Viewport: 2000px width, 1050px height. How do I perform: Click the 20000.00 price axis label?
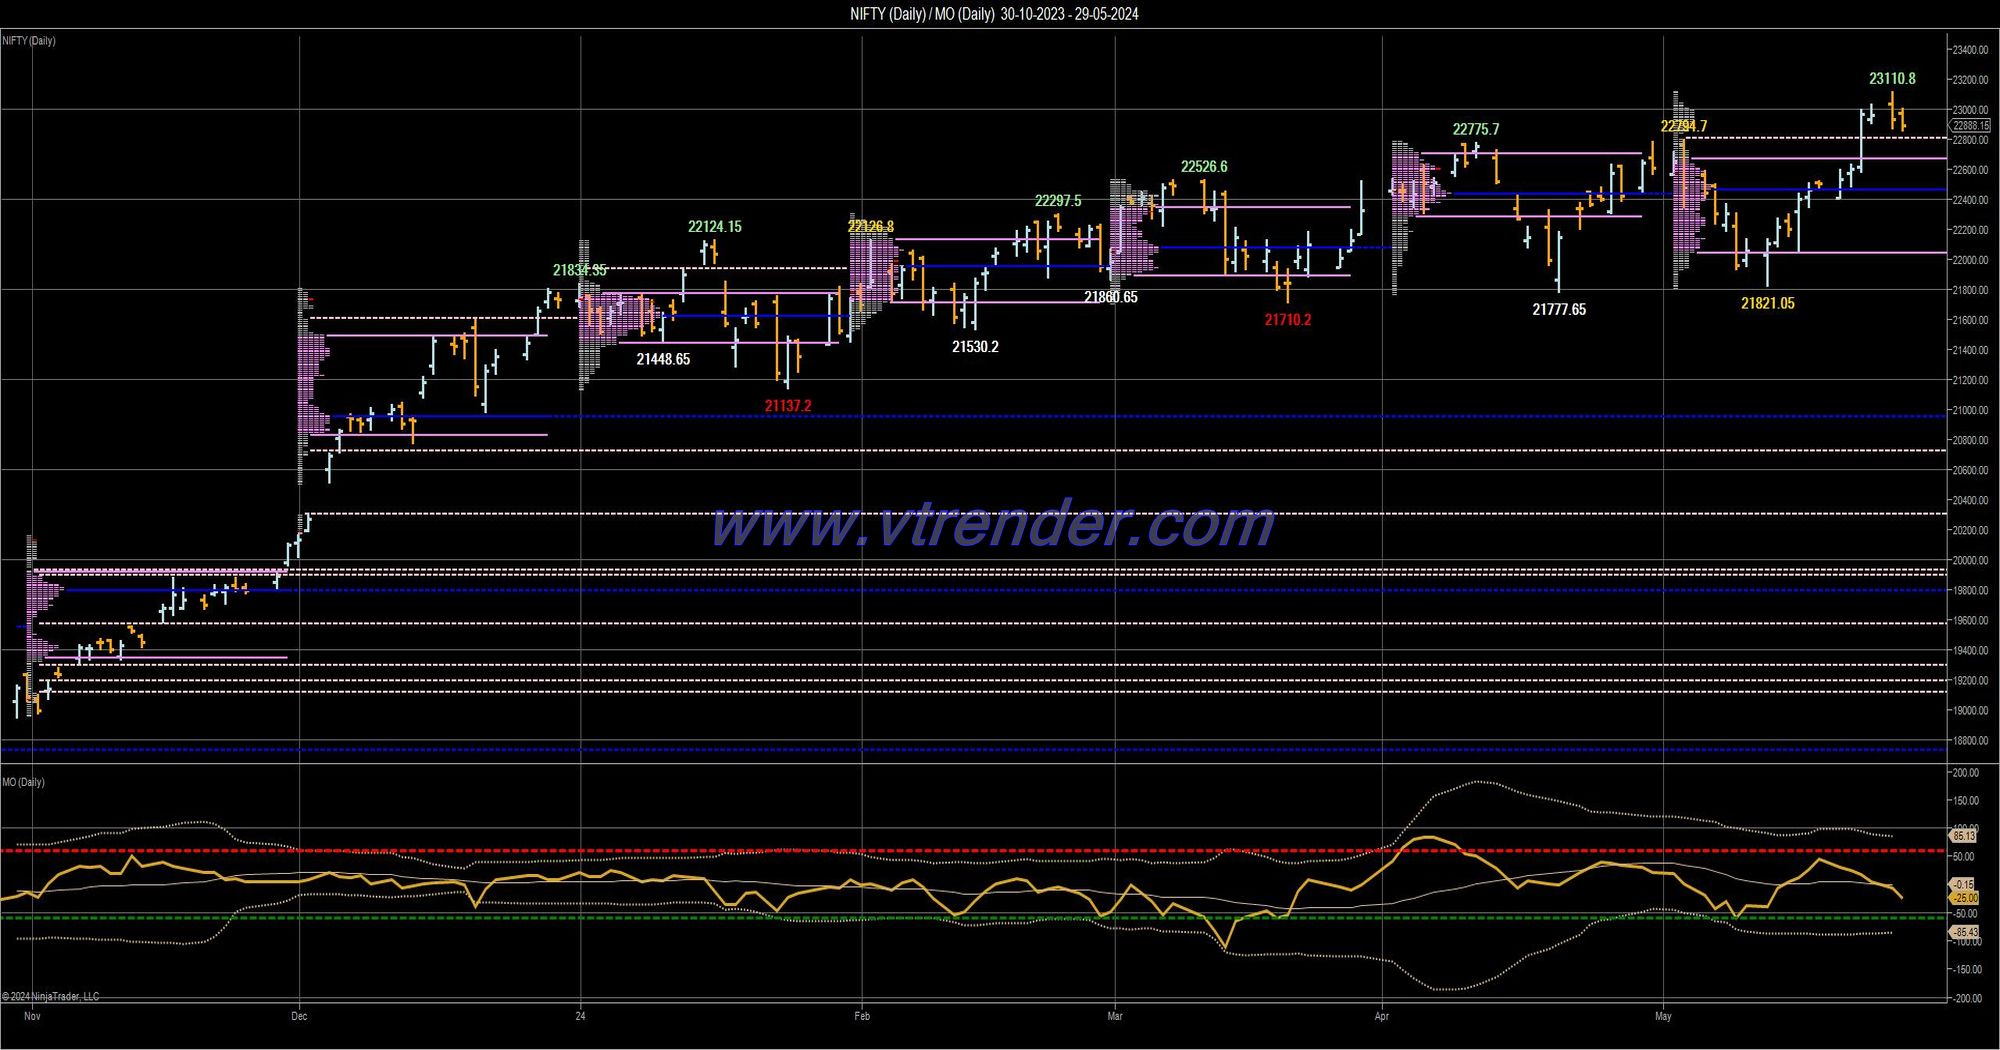click(1970, 560)
